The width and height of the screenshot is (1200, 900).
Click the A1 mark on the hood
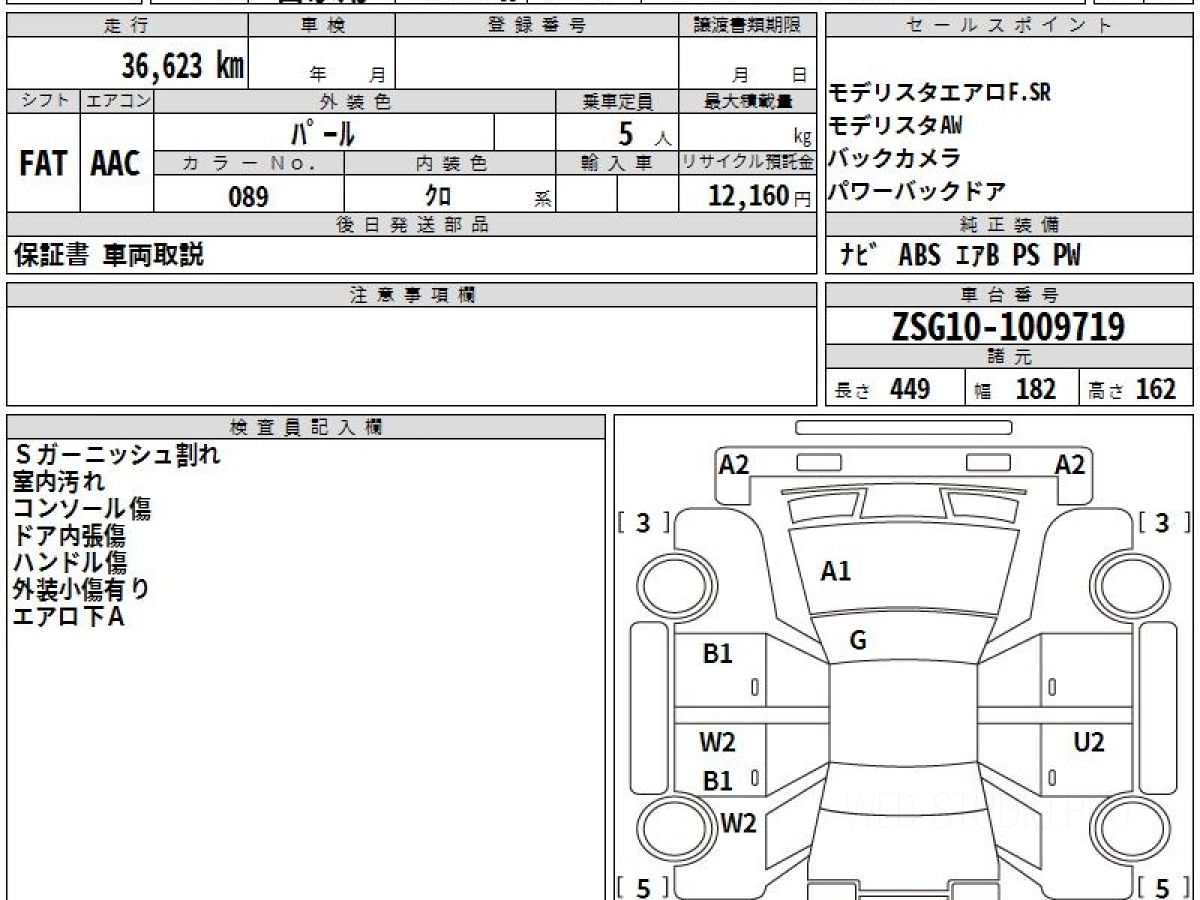tap(835, 572)
